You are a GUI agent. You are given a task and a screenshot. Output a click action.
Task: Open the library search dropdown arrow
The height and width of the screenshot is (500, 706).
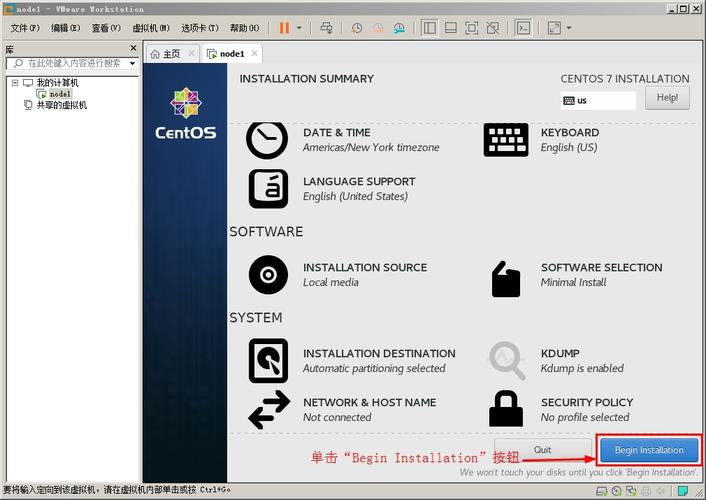tap(132, 64)
